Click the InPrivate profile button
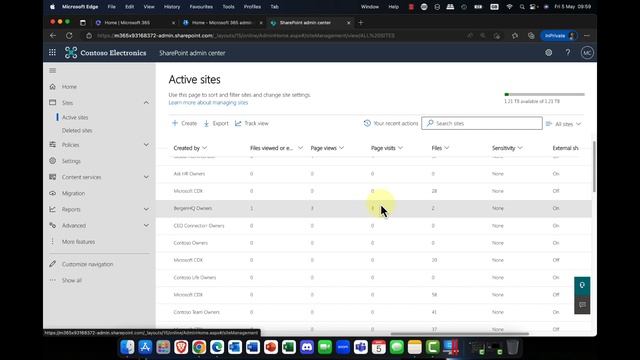Viewport: 640px width, 360px height. (x=559, y=36)
